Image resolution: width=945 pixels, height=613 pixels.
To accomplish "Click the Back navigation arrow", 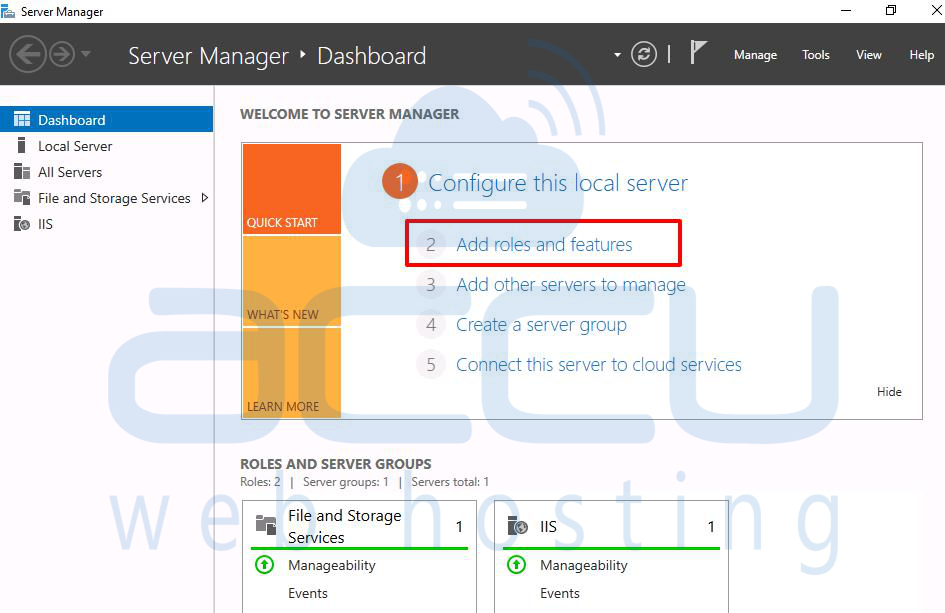I will [28, 54].
